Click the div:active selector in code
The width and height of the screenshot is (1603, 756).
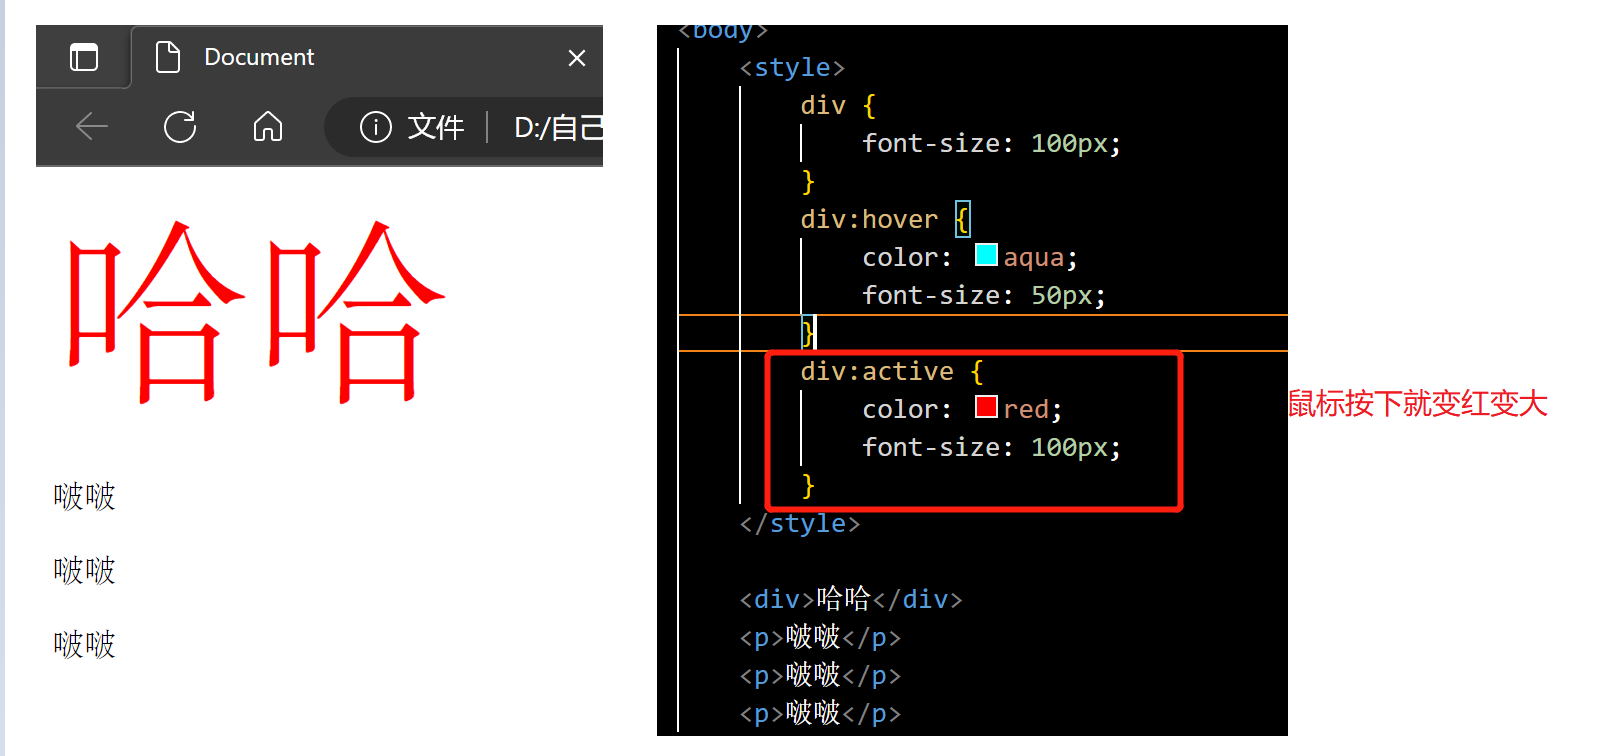[x=877, y=371]
